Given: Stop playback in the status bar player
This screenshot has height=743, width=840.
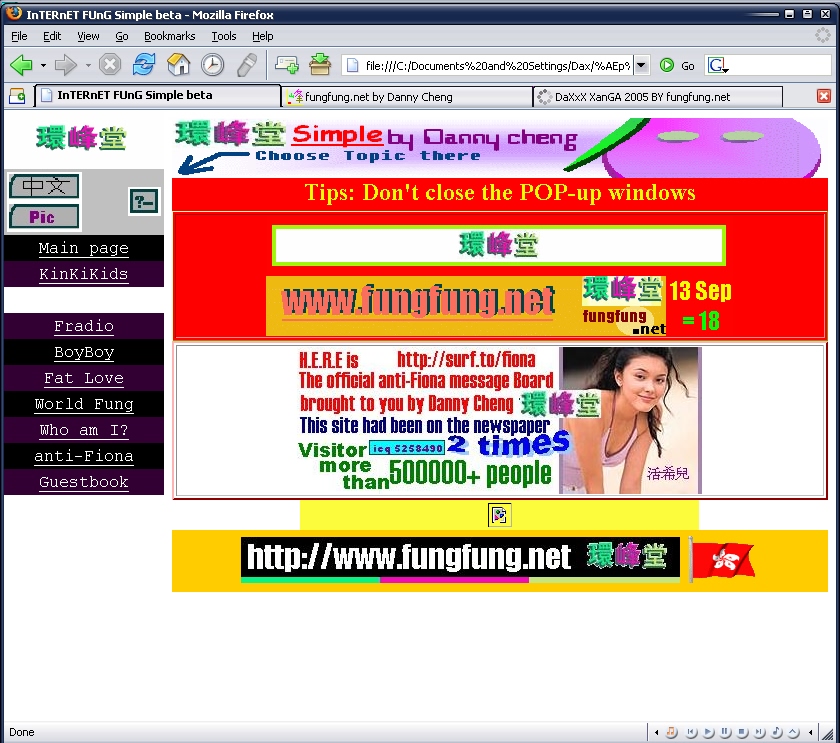Looking at the screenshot, I should click(742, 733).
